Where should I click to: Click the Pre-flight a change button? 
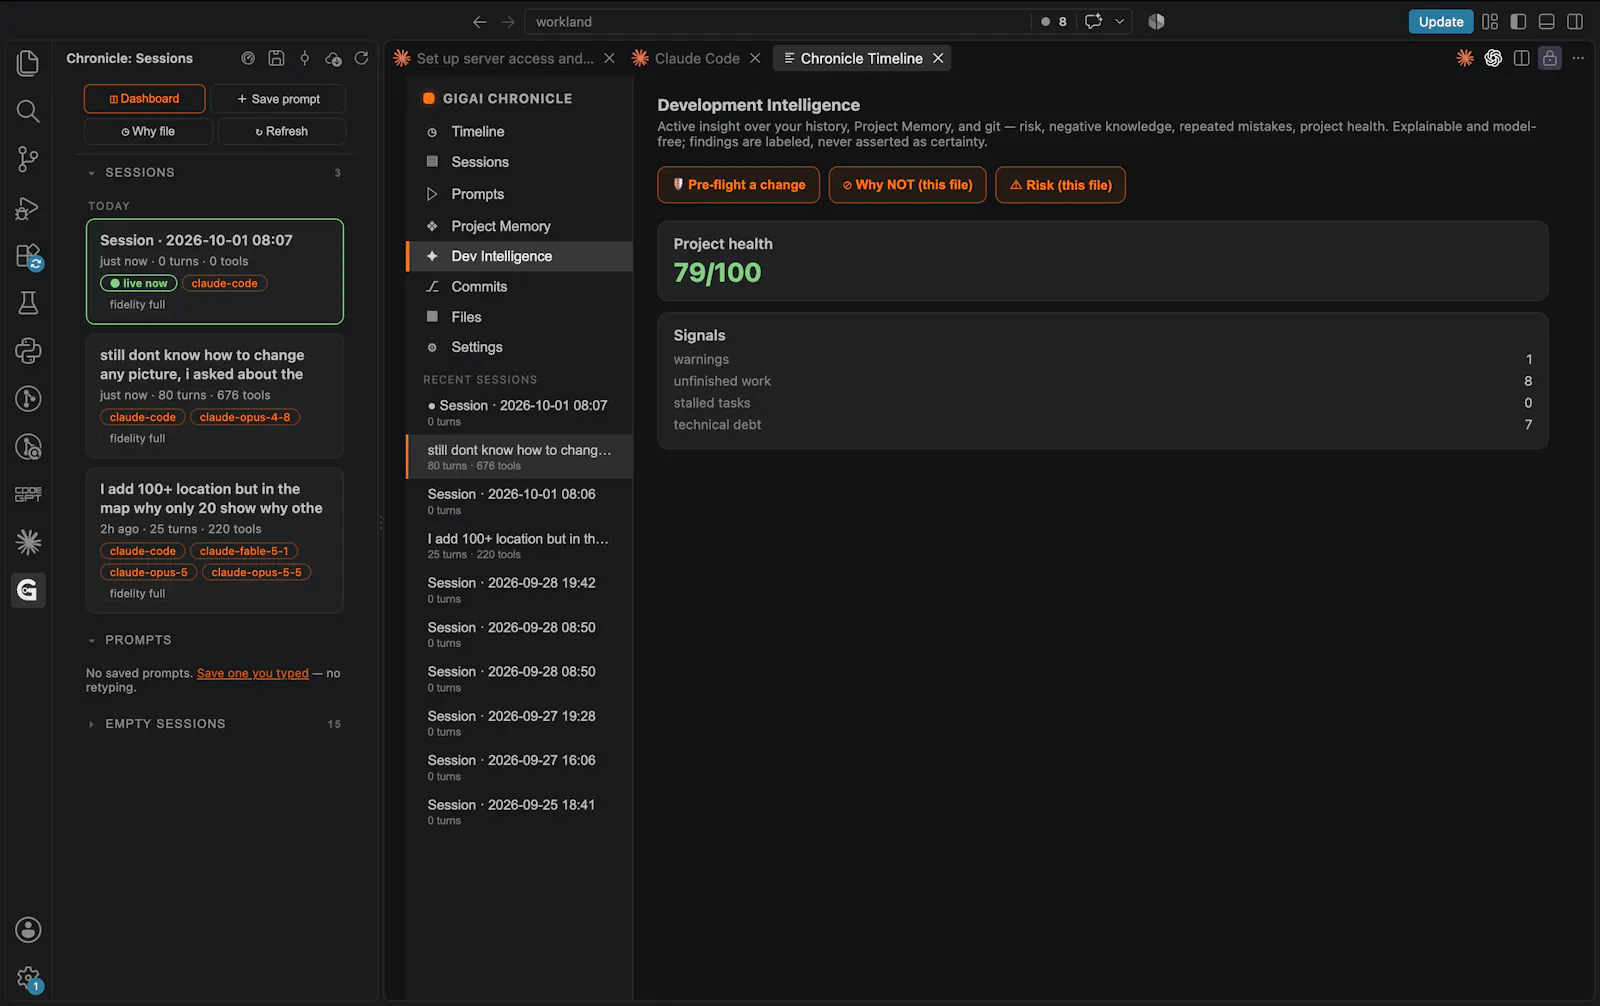point(738,185)
